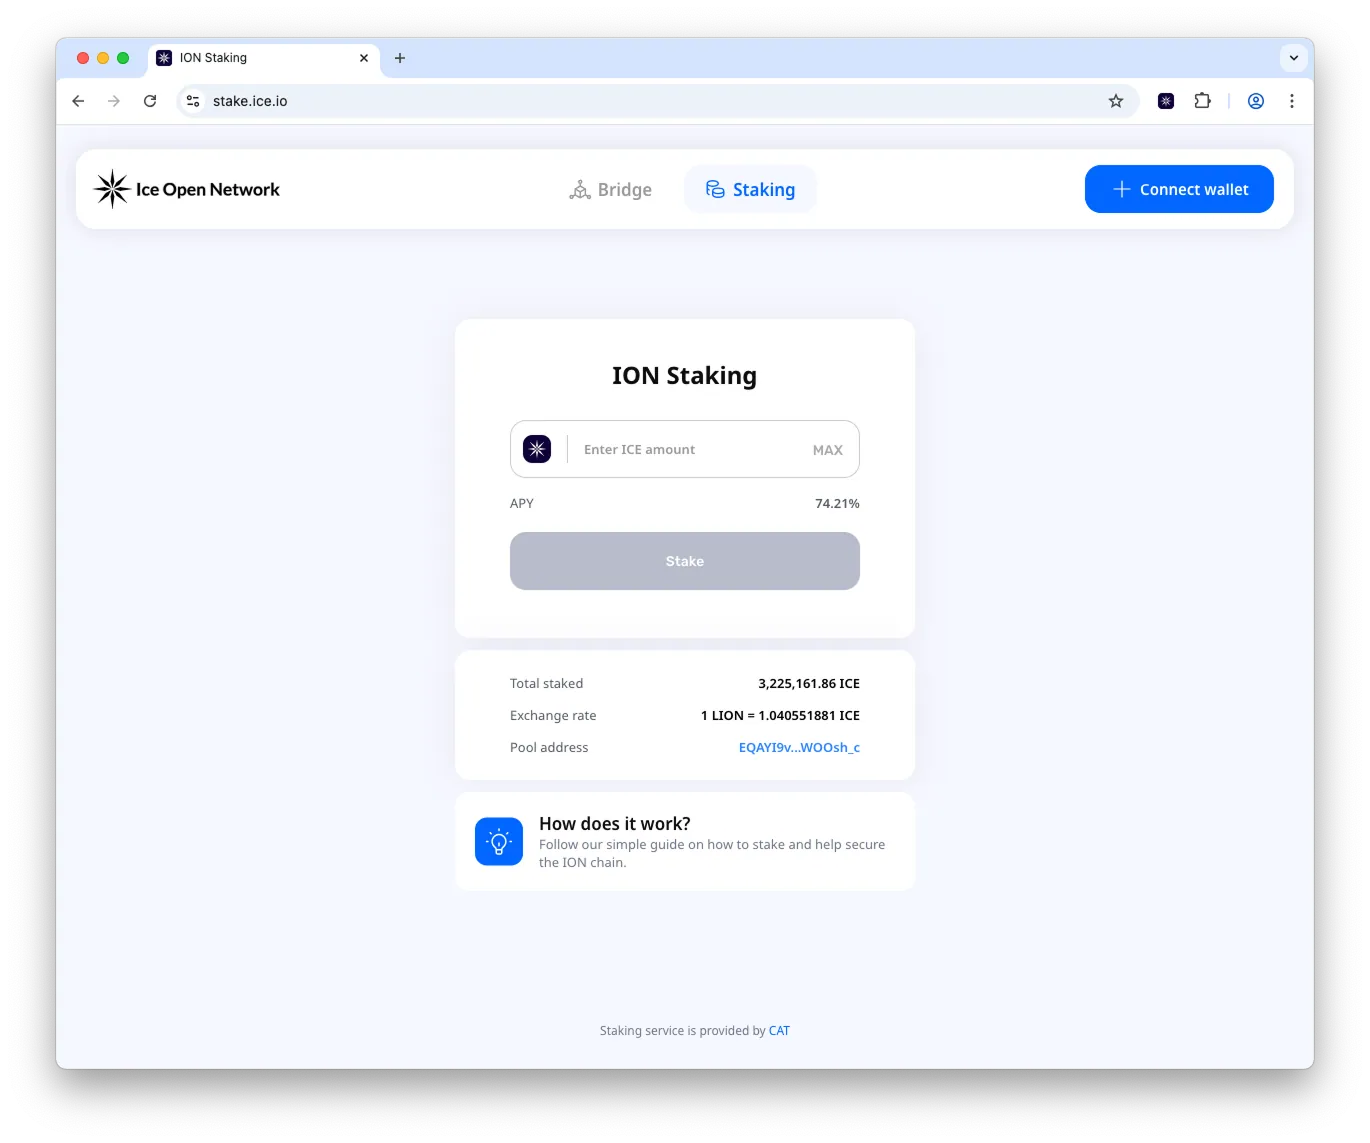Click the Ice Open Network star logo
The image size is (1370, 1143).
point(112,189)
